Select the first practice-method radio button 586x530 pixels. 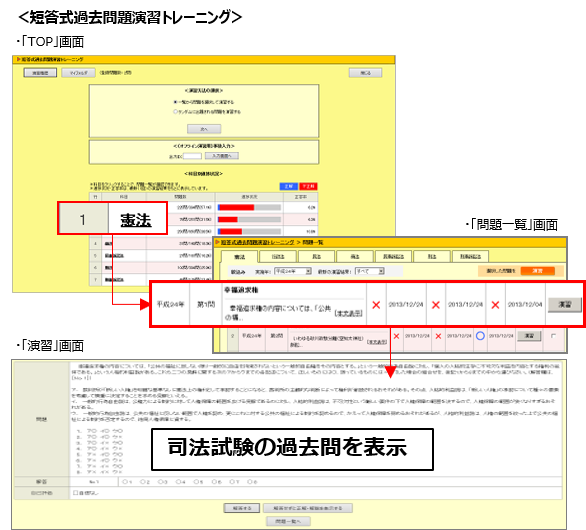point(175,102)
